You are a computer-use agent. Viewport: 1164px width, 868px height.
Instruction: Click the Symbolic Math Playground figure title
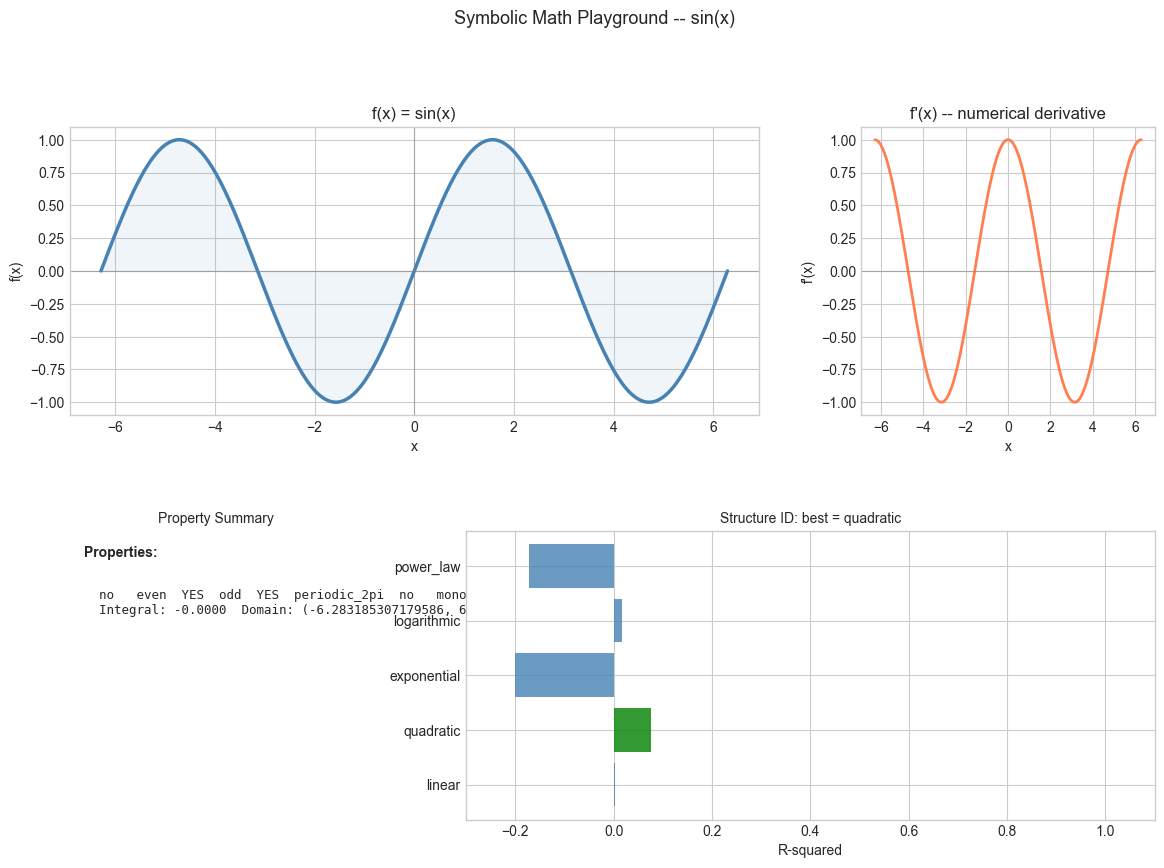tap(594, 18)
